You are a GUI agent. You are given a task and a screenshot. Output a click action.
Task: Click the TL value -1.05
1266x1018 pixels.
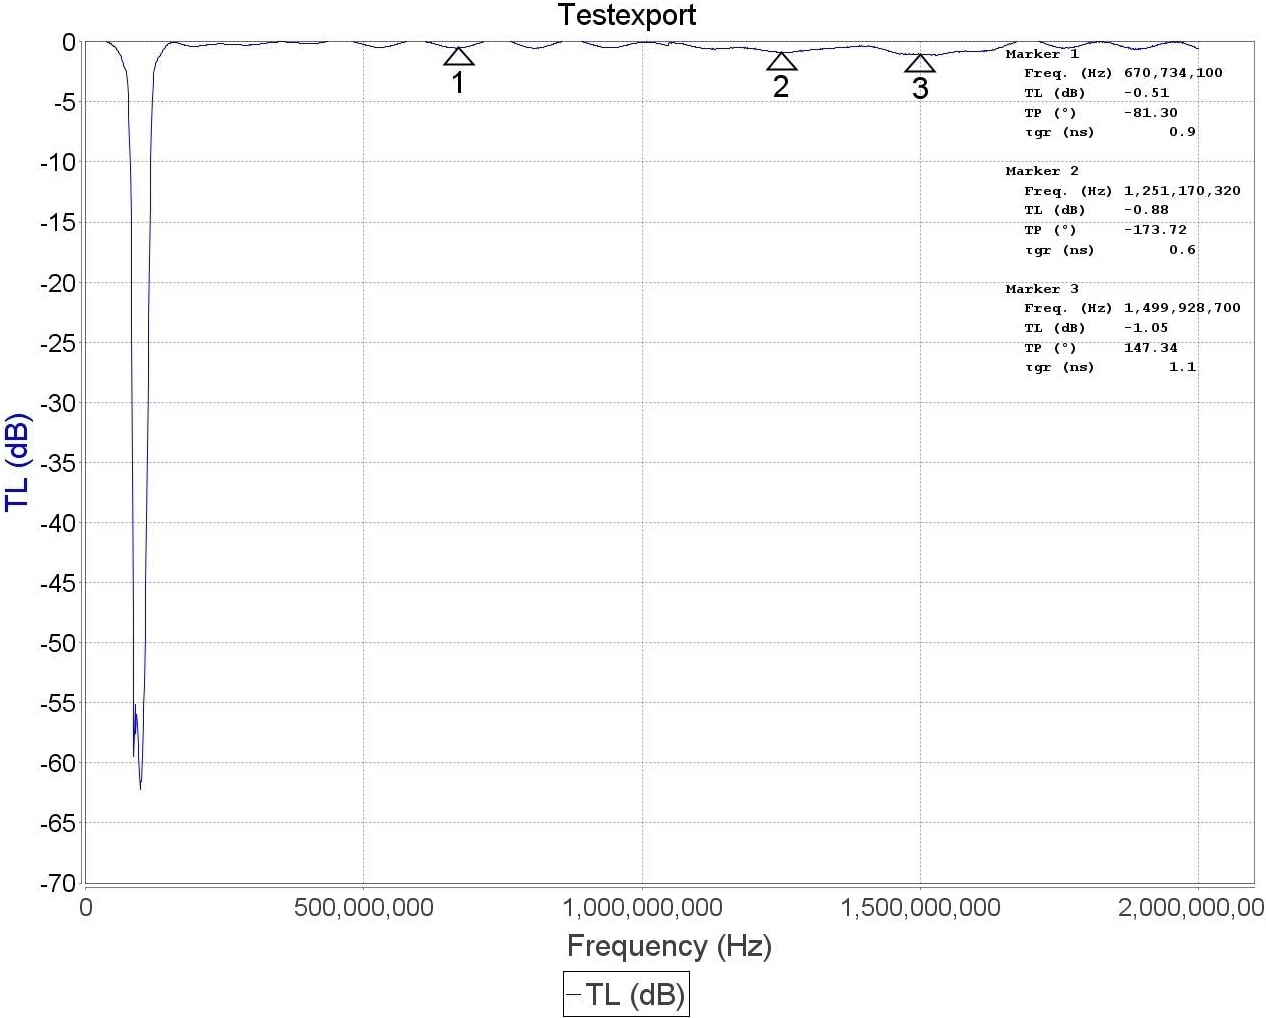[x=1146, y=328]
